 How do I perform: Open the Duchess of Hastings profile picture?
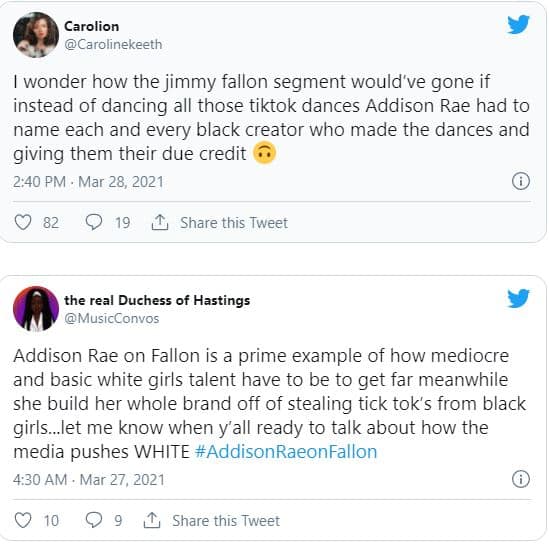coord(36,309)
